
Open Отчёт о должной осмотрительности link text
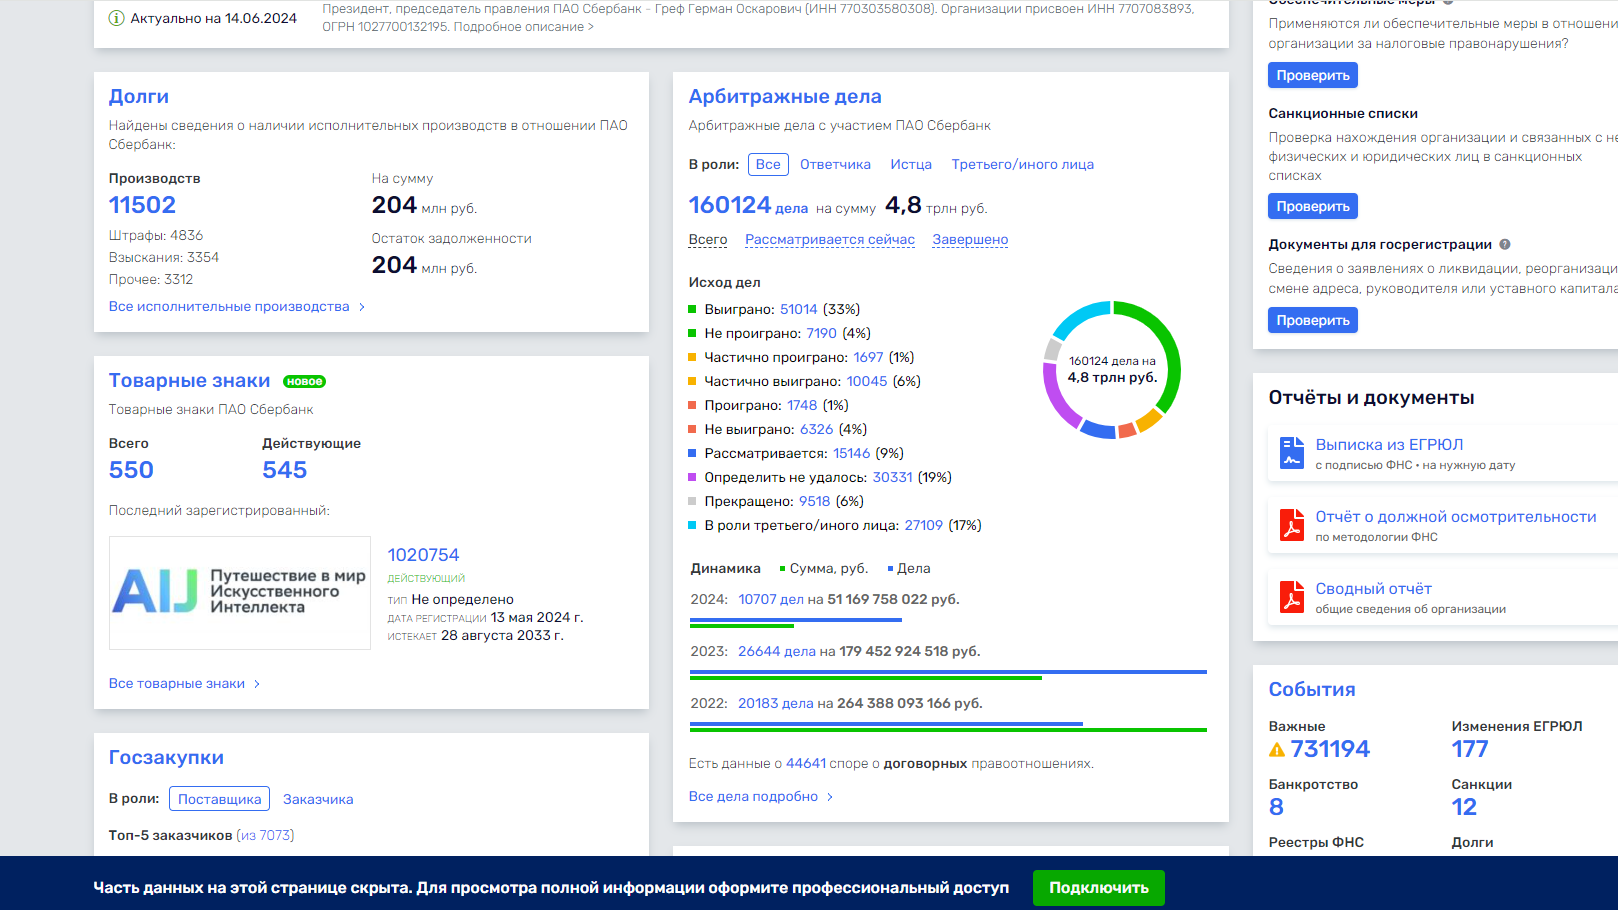1456,517
